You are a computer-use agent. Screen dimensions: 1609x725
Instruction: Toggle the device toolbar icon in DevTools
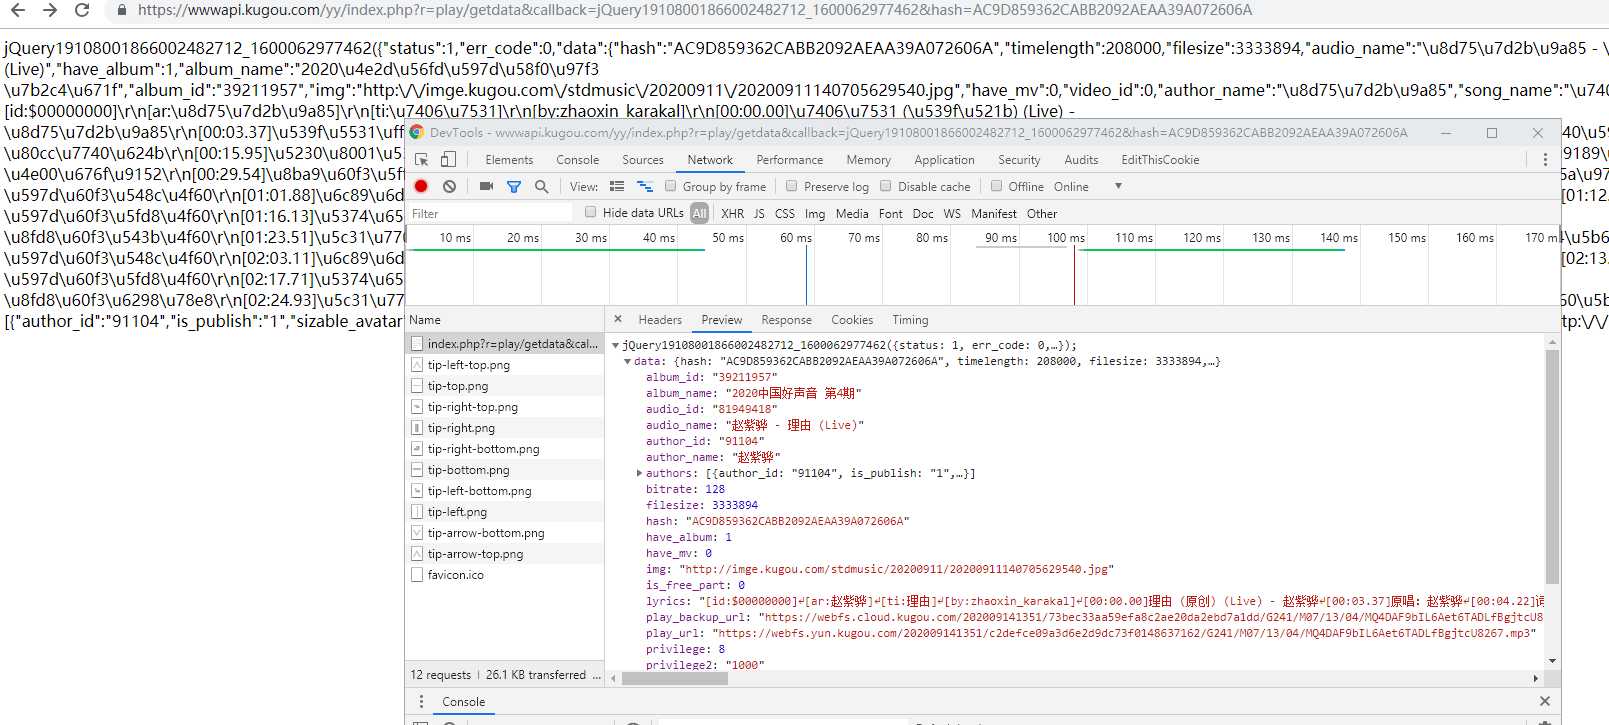pos(448,160)
